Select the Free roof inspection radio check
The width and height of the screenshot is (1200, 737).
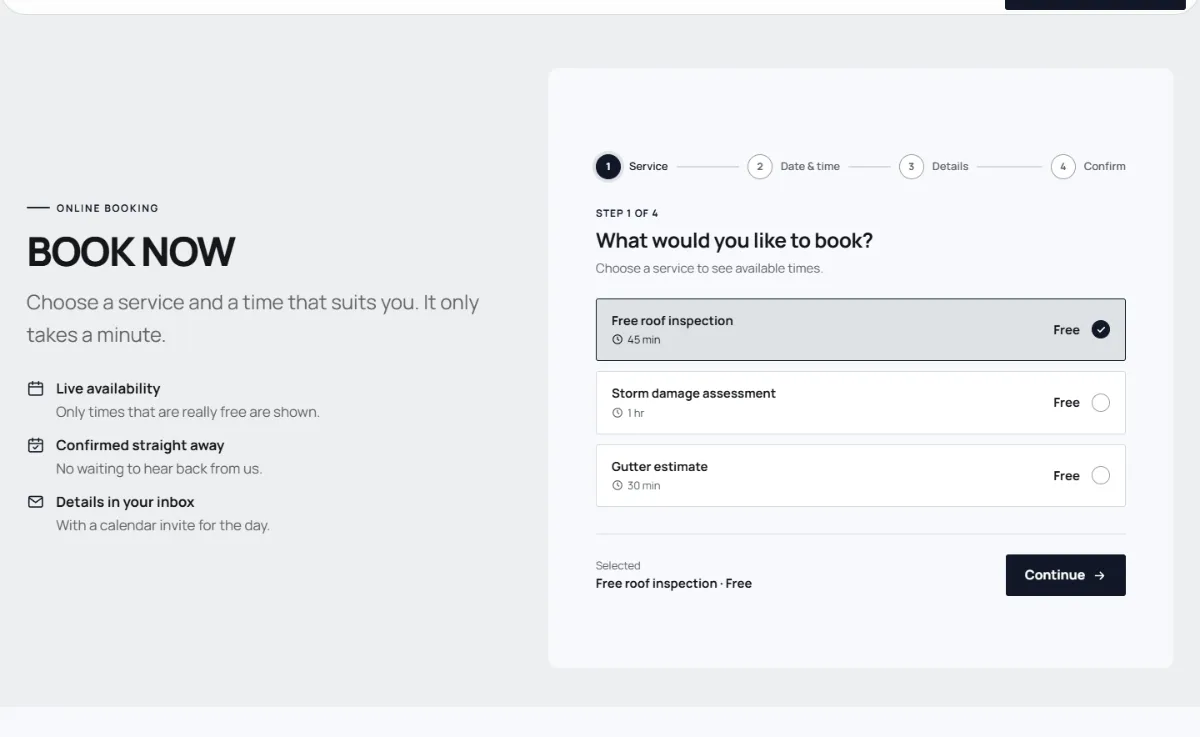[1101, 330]
